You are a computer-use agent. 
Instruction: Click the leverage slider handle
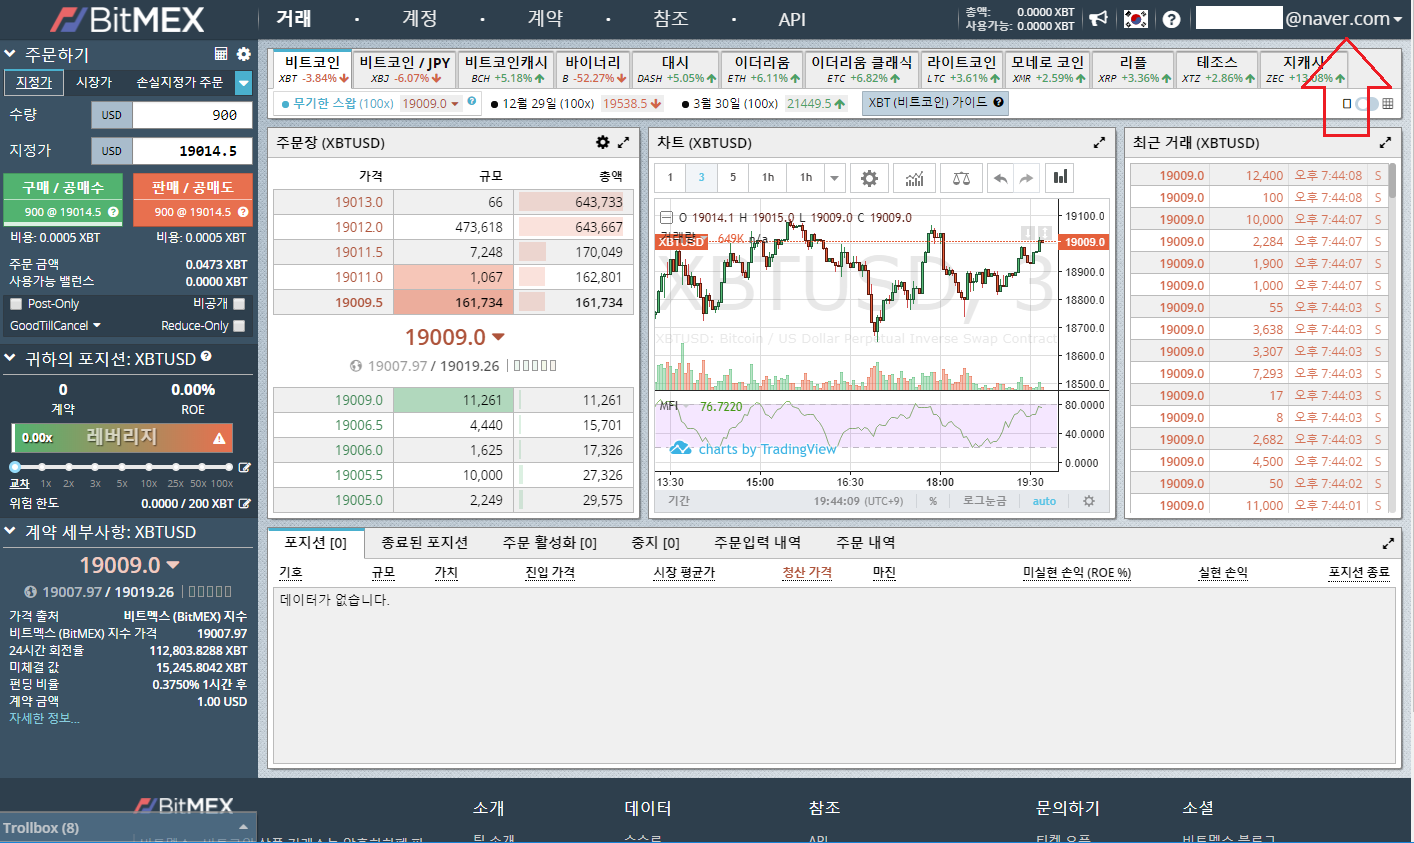click(15, 467)
